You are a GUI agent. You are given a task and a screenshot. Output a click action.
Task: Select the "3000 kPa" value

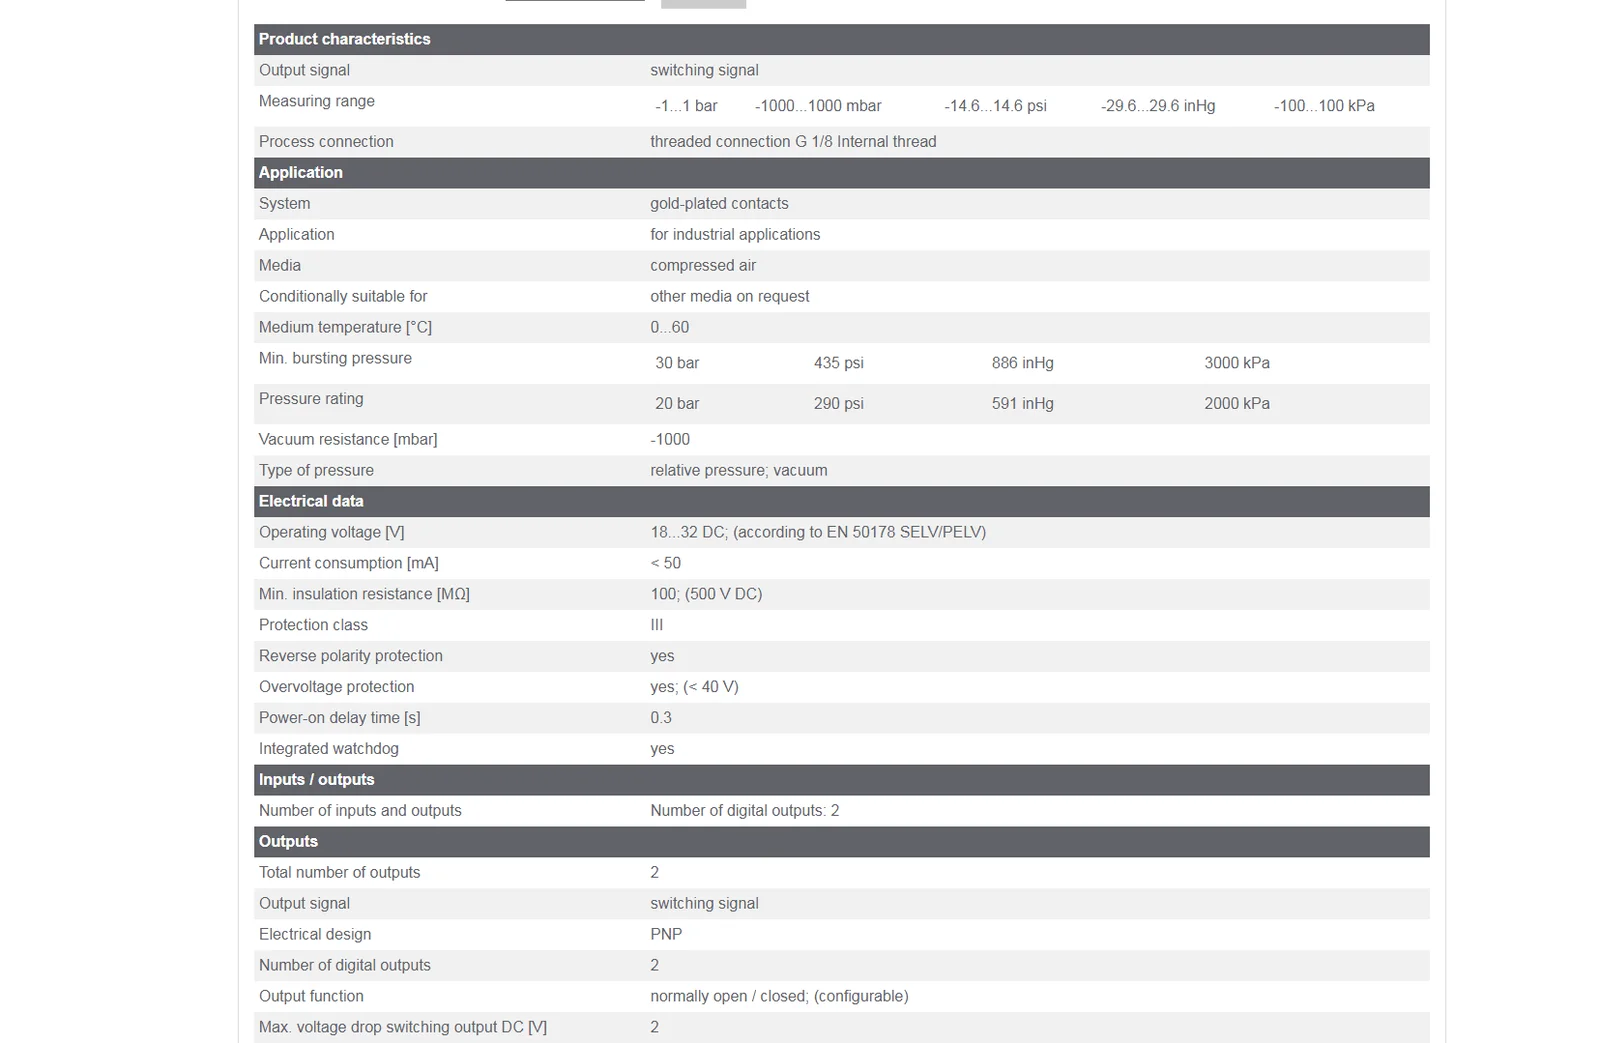pyautogui.click(x=1237, y=363)
